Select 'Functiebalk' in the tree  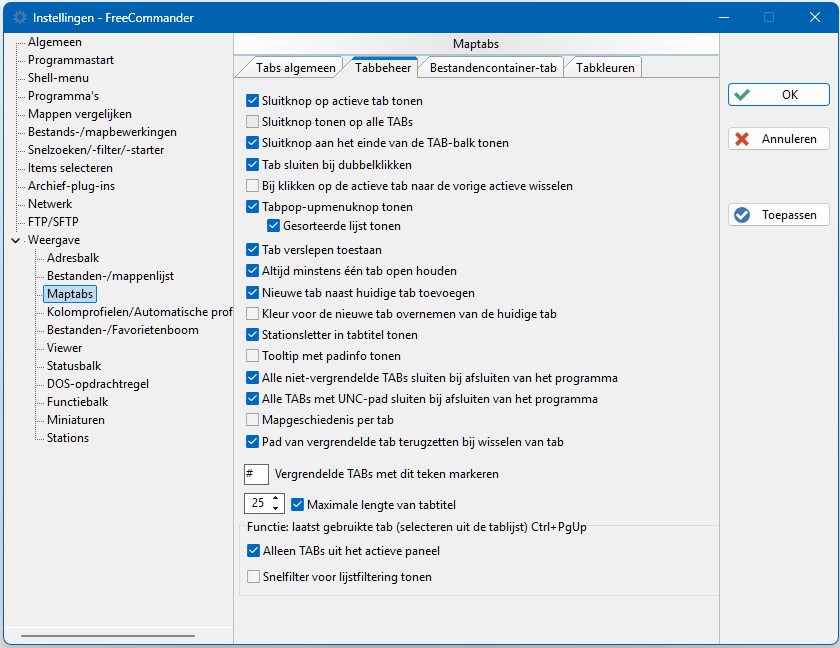78,402
